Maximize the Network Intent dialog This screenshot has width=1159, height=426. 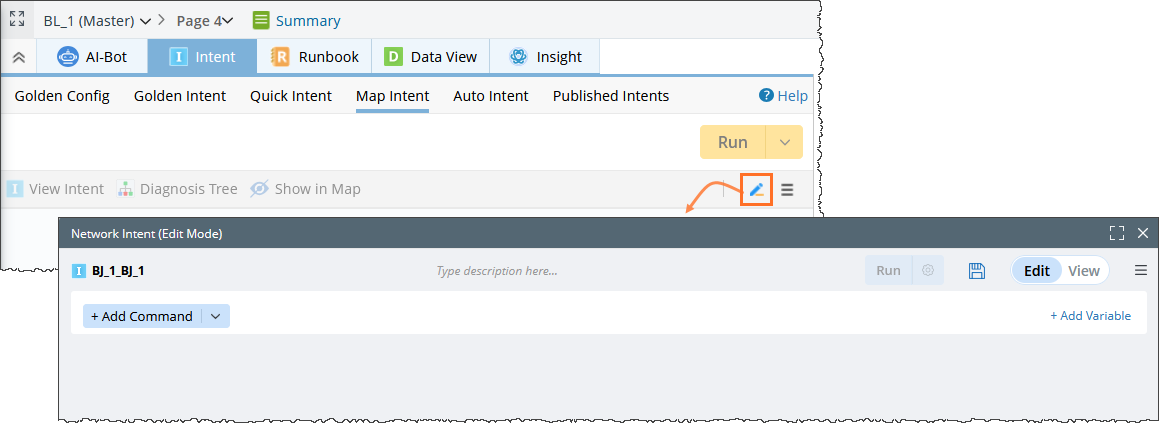[x=1117, y=233]
